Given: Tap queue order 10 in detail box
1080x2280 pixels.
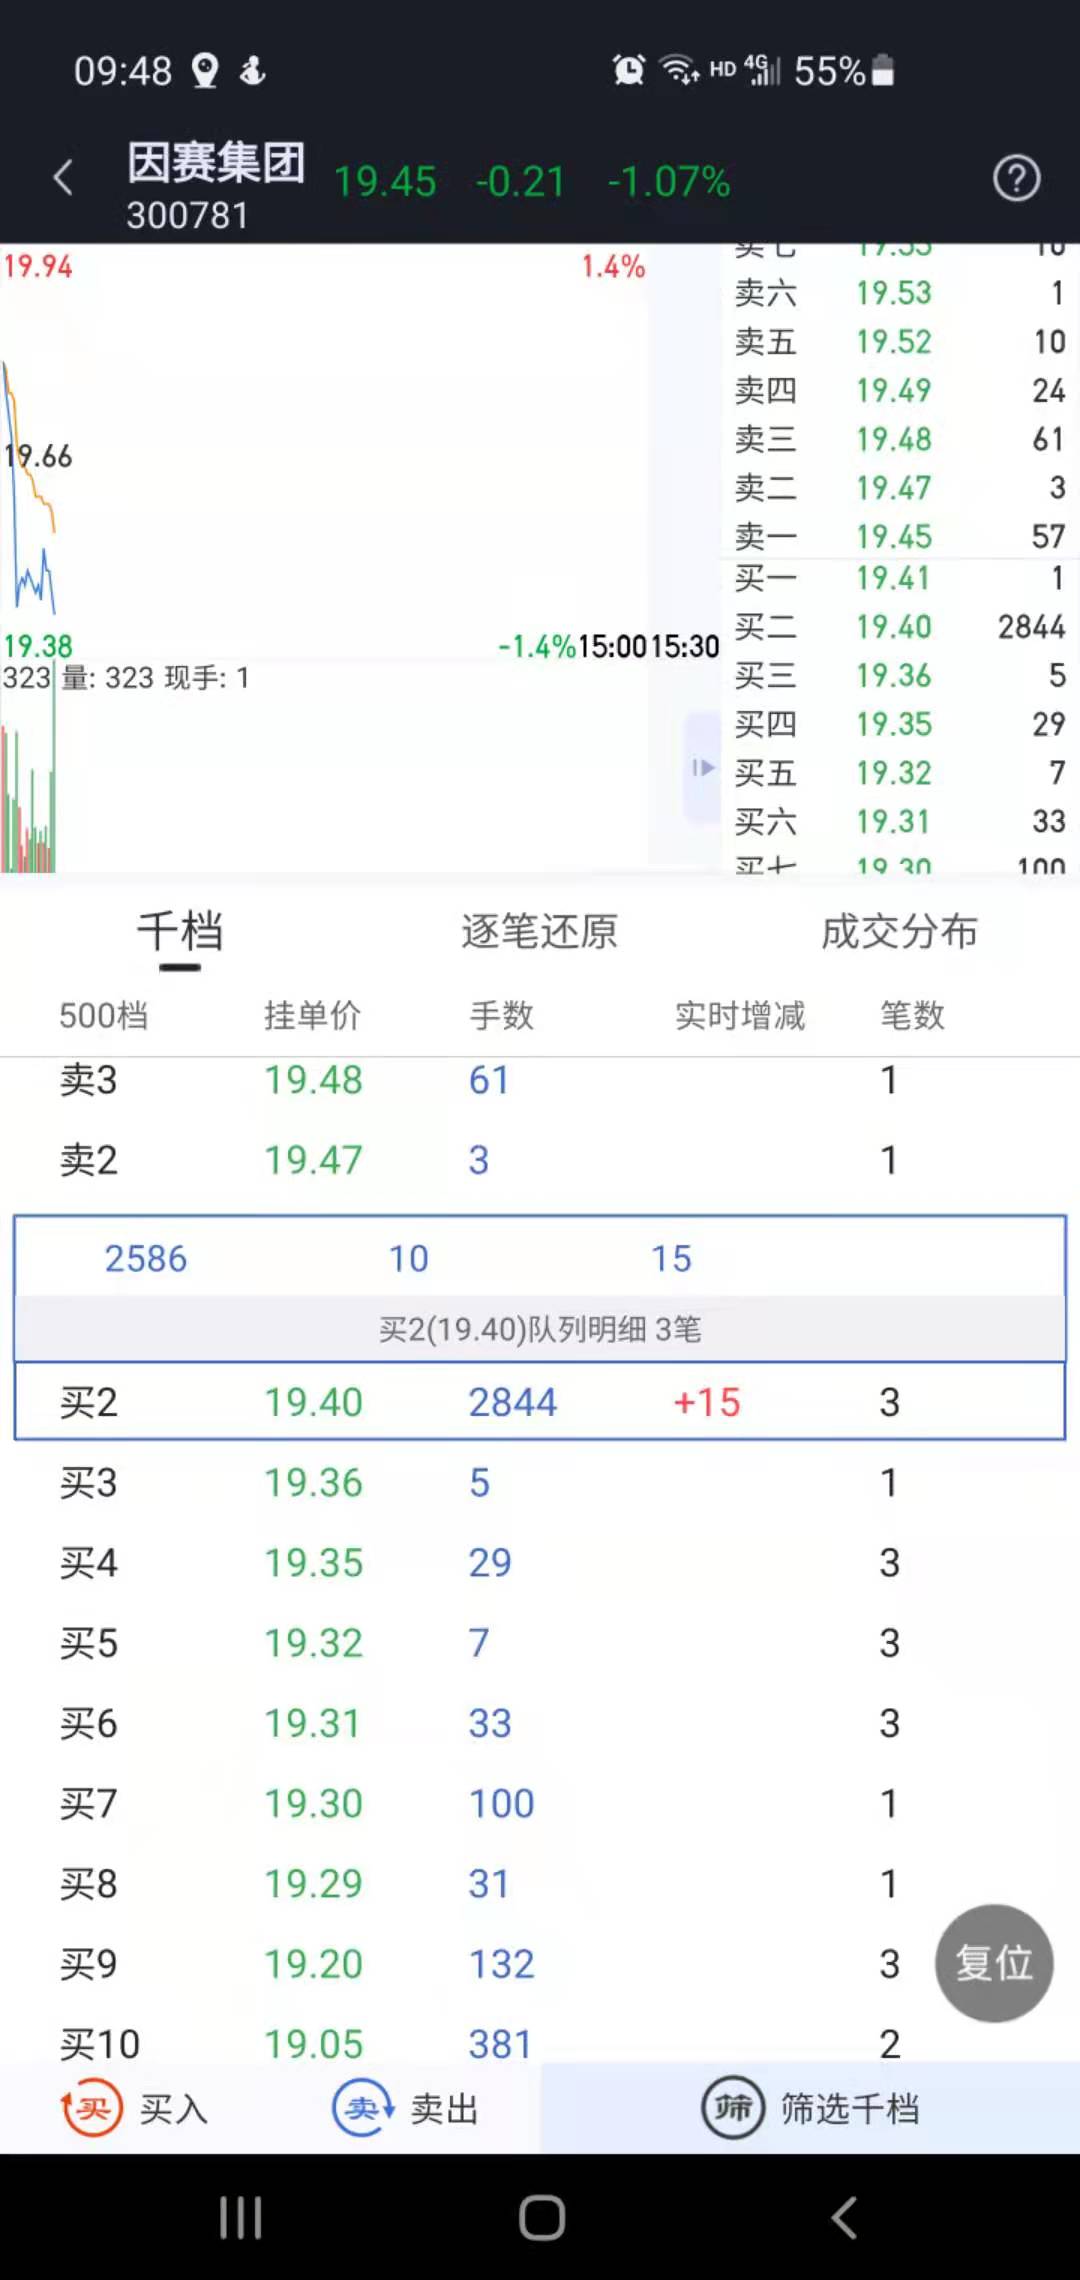Looking at the screenshot, I should (x=408, y=1258).
